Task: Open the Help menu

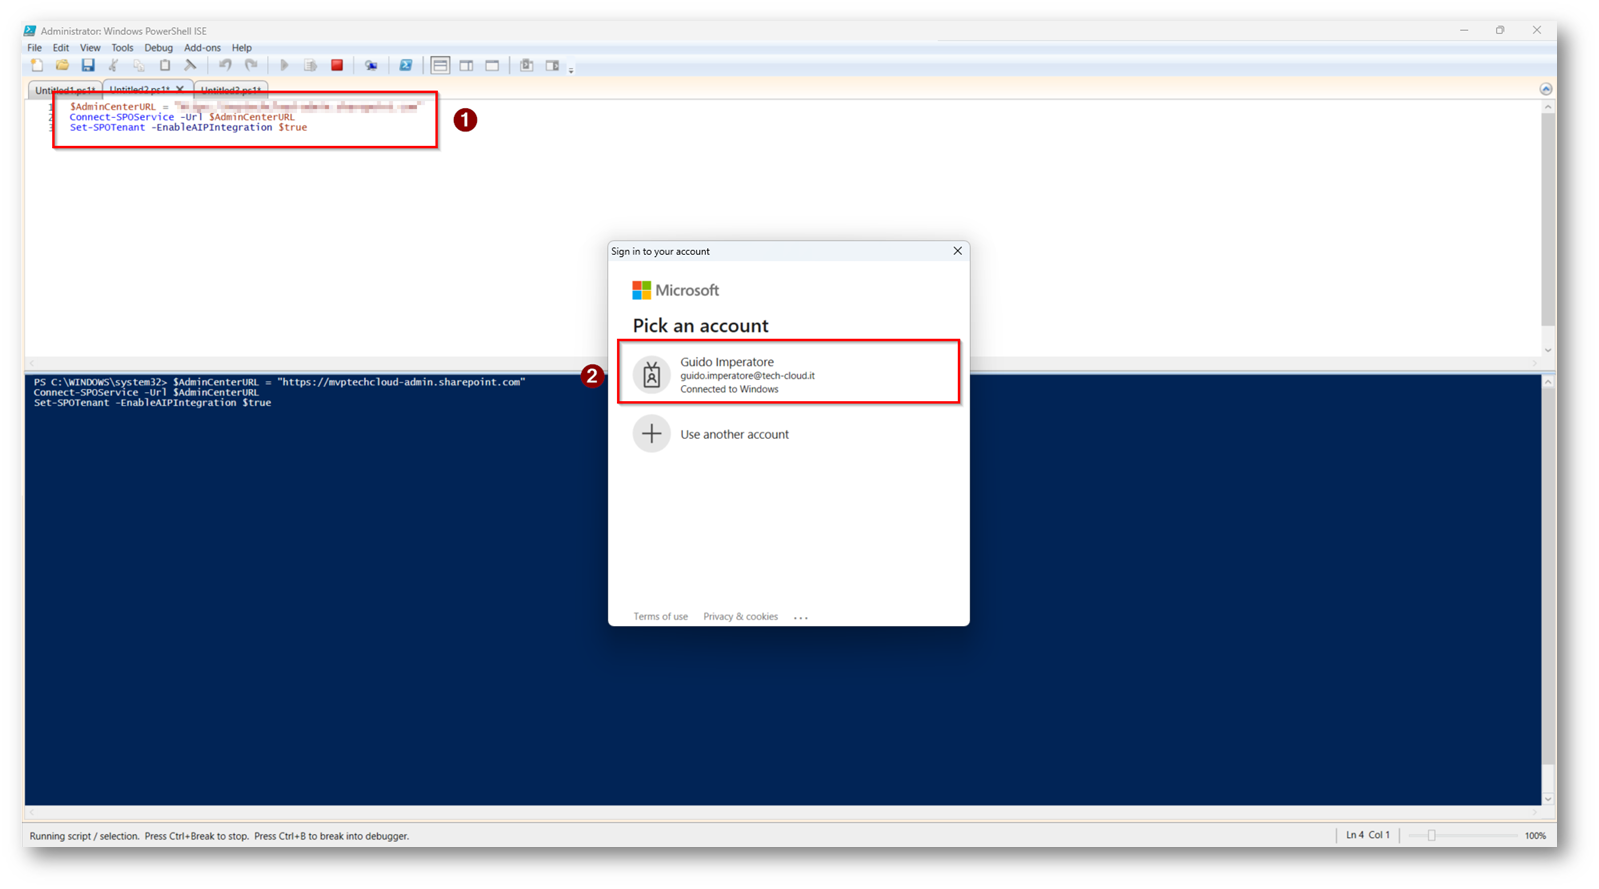Action: click(242, 48)
